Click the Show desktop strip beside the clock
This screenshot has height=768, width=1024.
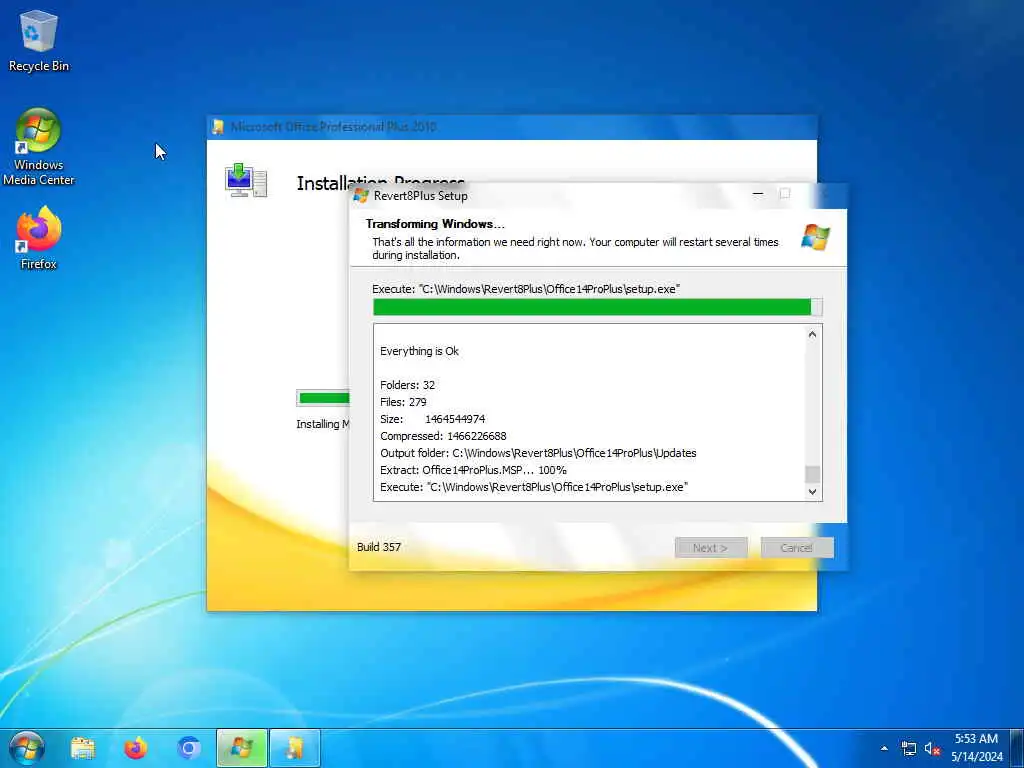(x=1017, y=748)
